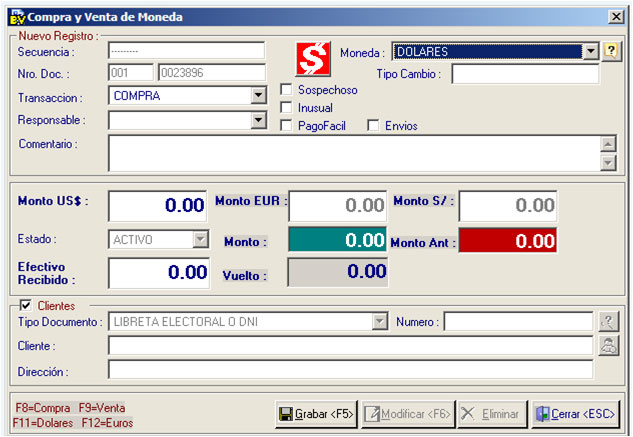Image resolution: width=633 pixels, height=437 pixels.
Task: Click the Nro. Doc. series field 001
Action: [x=131, y=73]
